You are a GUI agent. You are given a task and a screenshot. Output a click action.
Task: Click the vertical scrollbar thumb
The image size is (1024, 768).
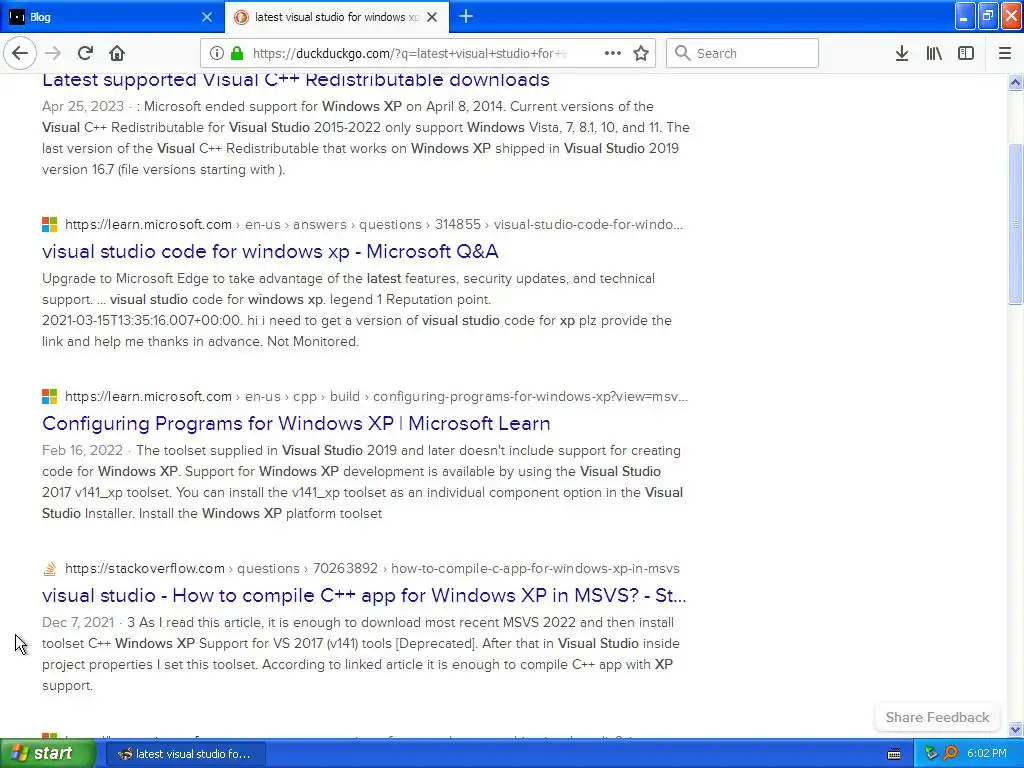pyautogui.click(x=1015, y=224)
